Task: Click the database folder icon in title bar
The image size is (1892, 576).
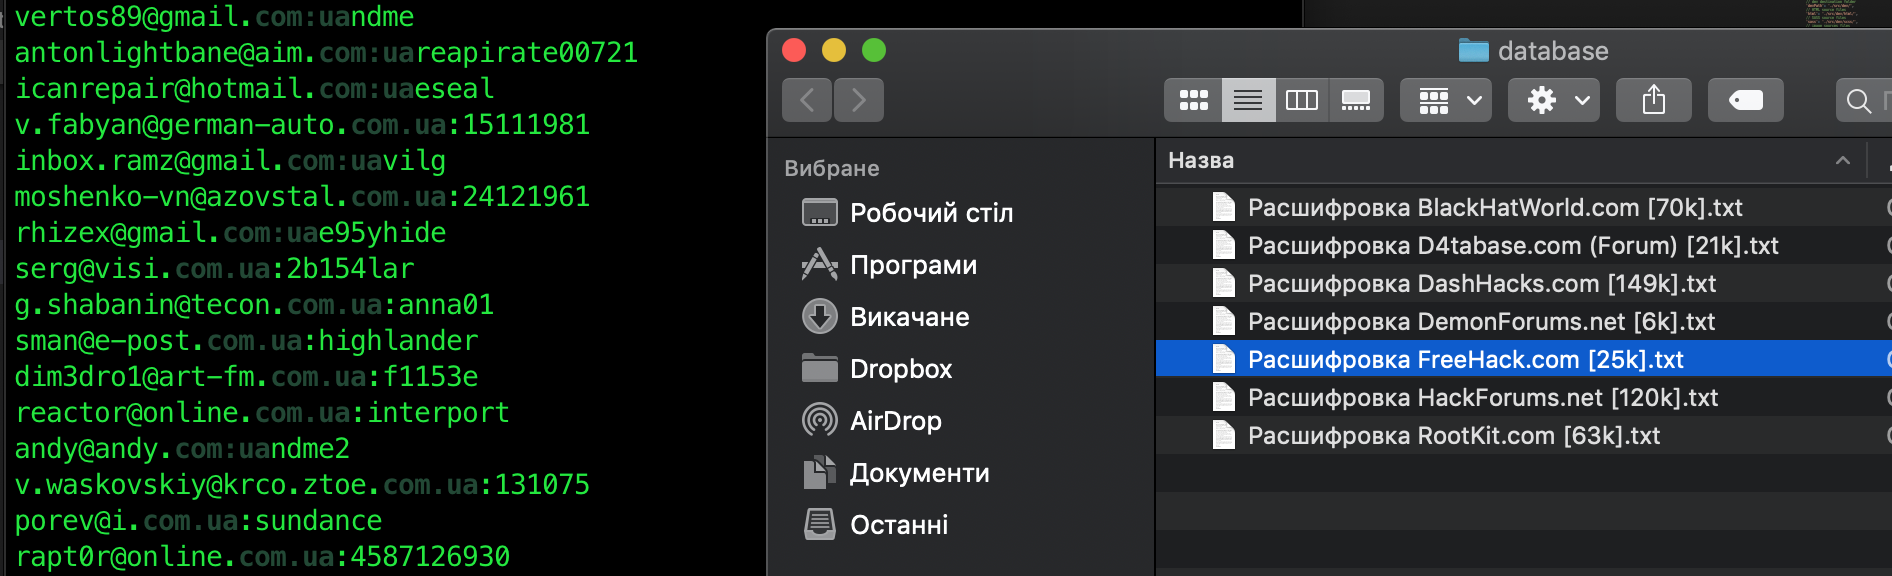Action: coord(1474,50)
